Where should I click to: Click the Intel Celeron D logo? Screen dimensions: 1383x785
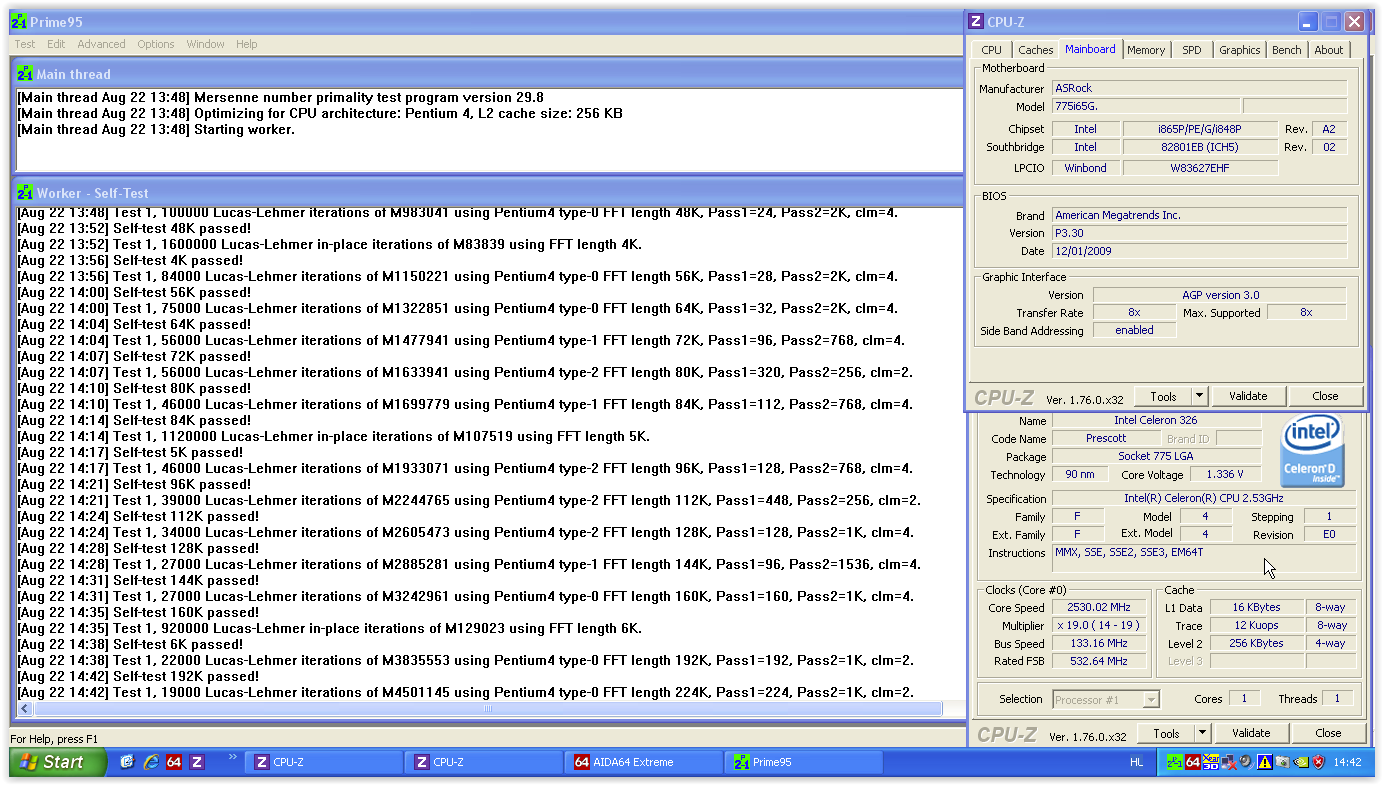click(x=1314, y=452)
